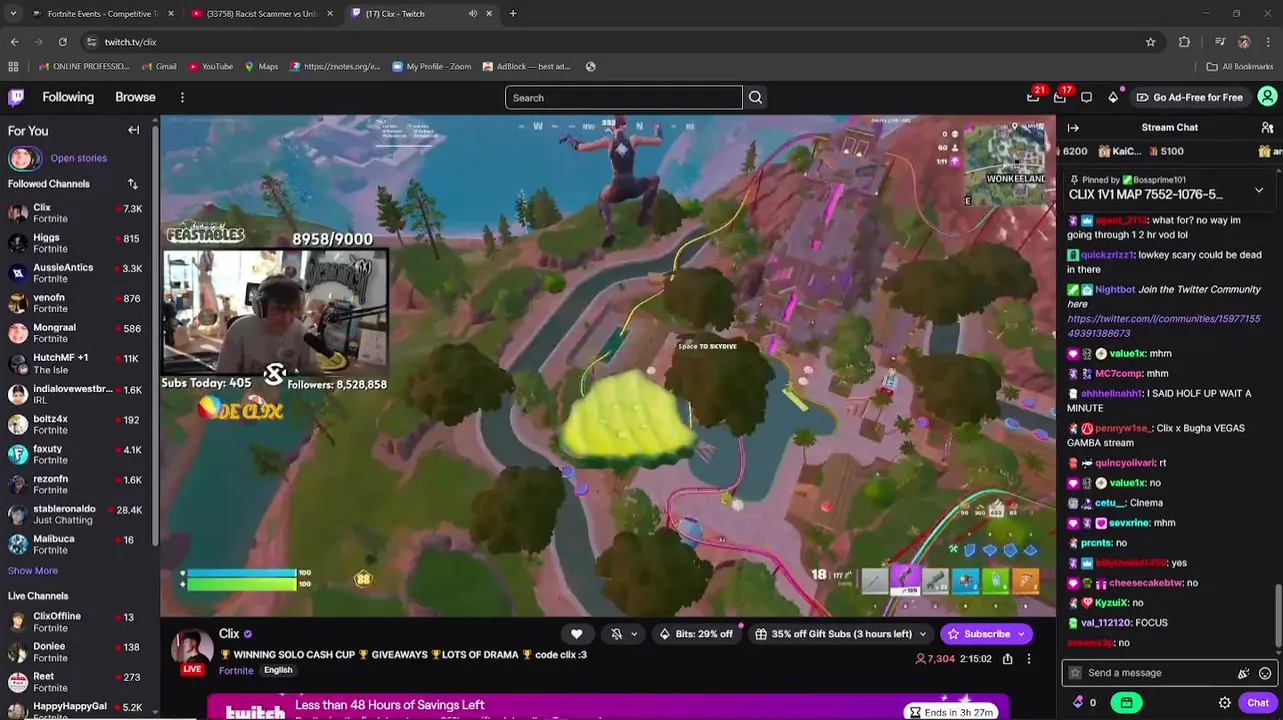Screen dimensions: 1283x720
Task: Collapse the For You sidebar
Action: (133, 130)
